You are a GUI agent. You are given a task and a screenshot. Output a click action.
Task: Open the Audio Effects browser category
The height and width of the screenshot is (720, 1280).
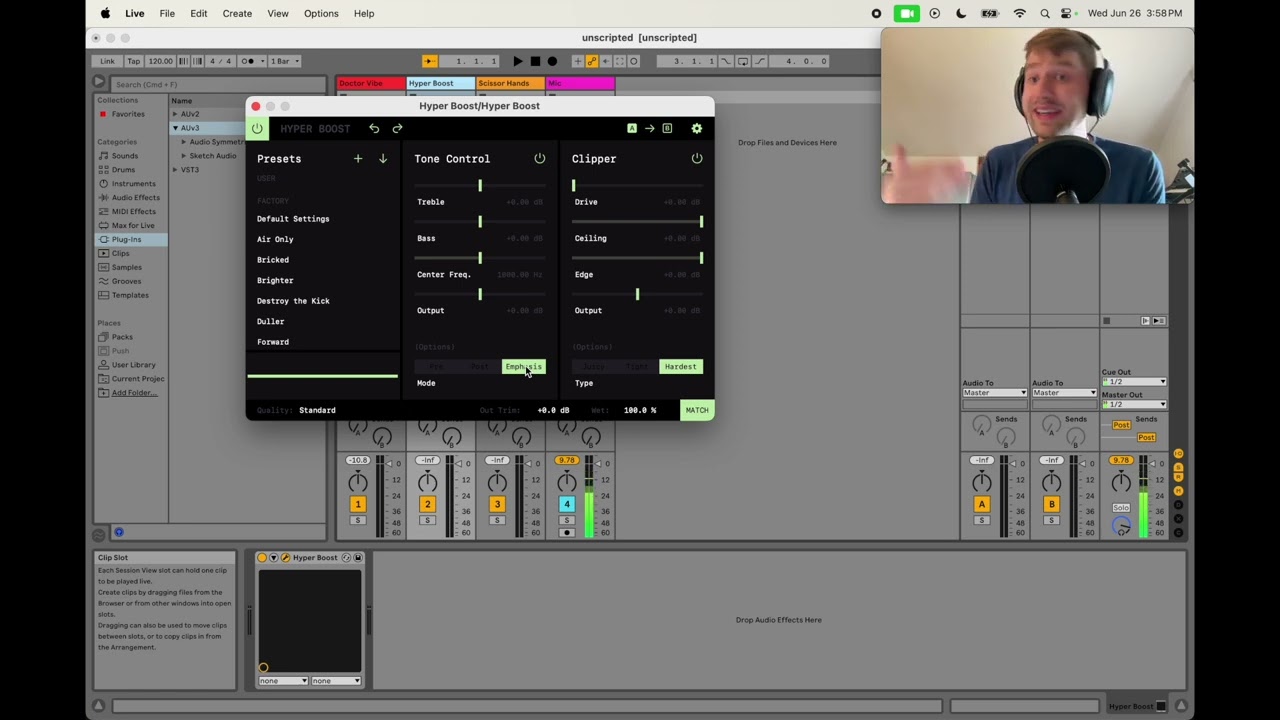[x=135, y=198]
